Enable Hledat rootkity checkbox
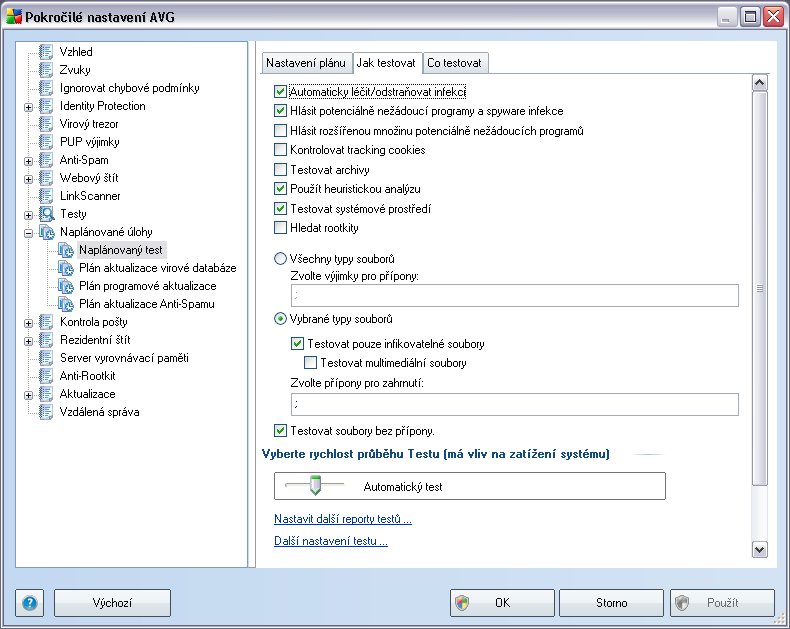This screenshot has width=790, height=629. click(280, 228)
